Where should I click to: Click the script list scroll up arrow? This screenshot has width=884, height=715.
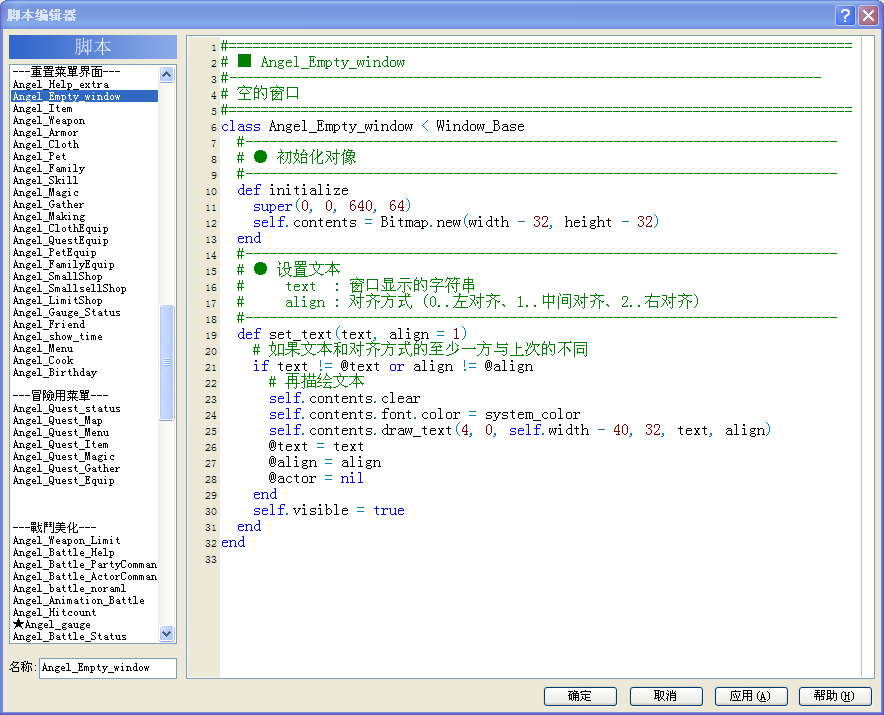[x=166, y=74]
